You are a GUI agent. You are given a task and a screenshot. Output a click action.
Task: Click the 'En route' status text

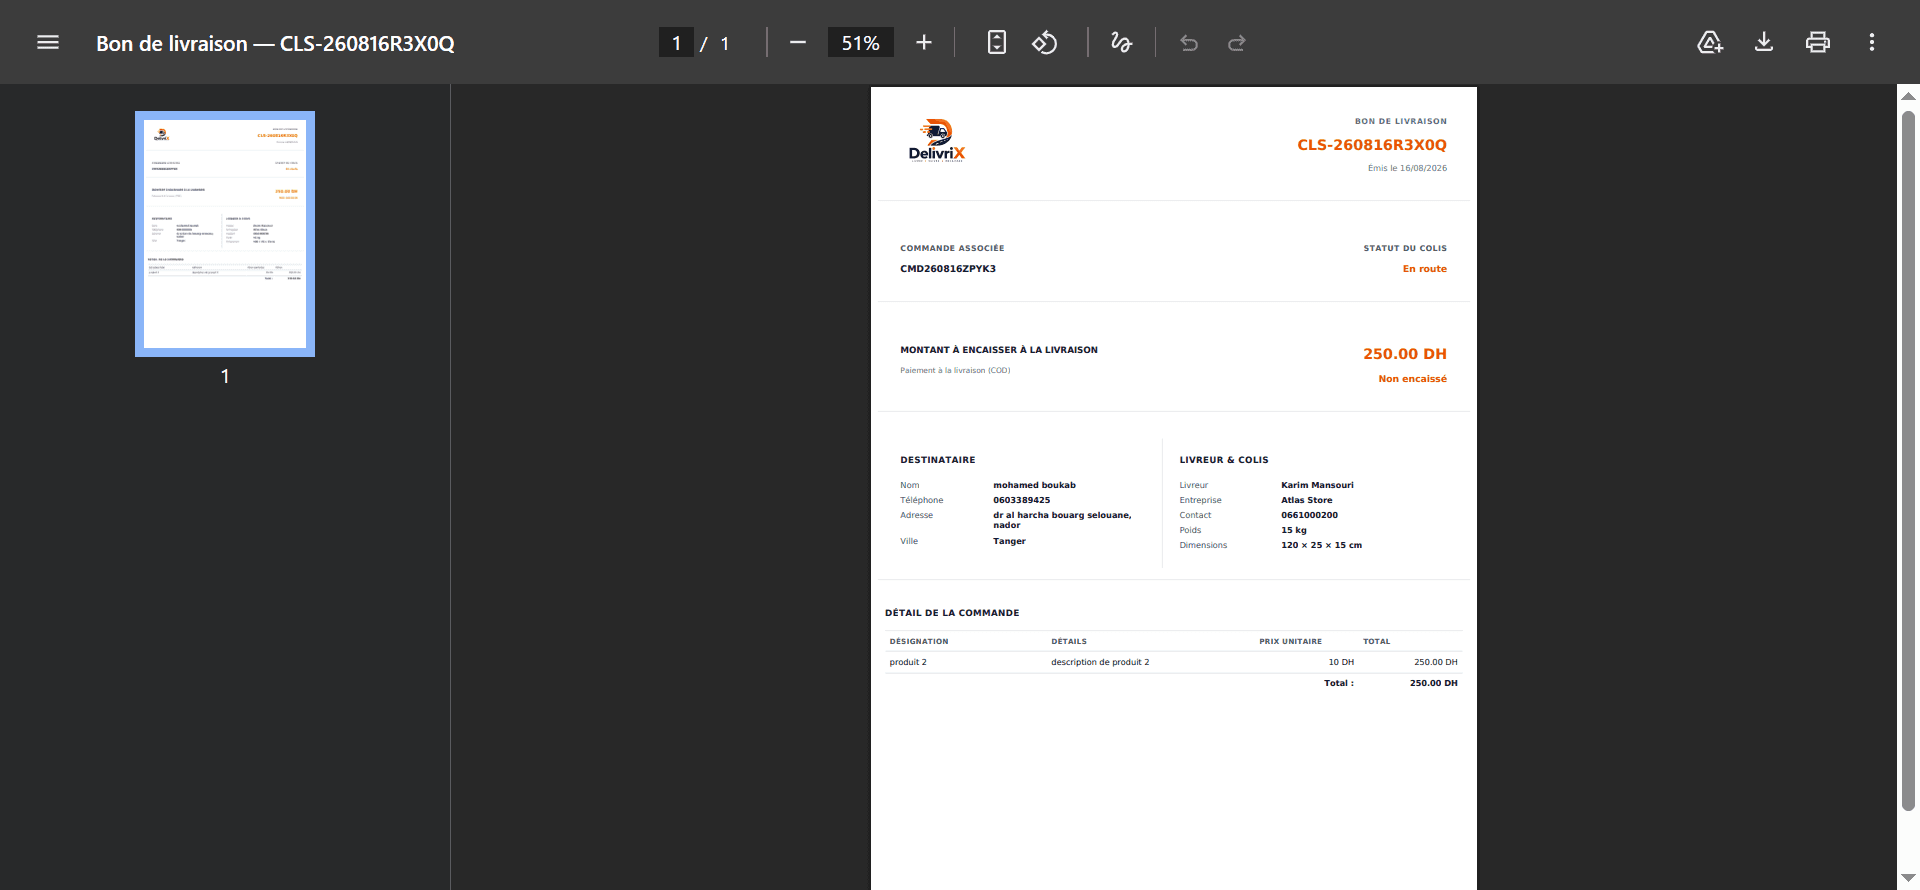(x=1424, y=269)
